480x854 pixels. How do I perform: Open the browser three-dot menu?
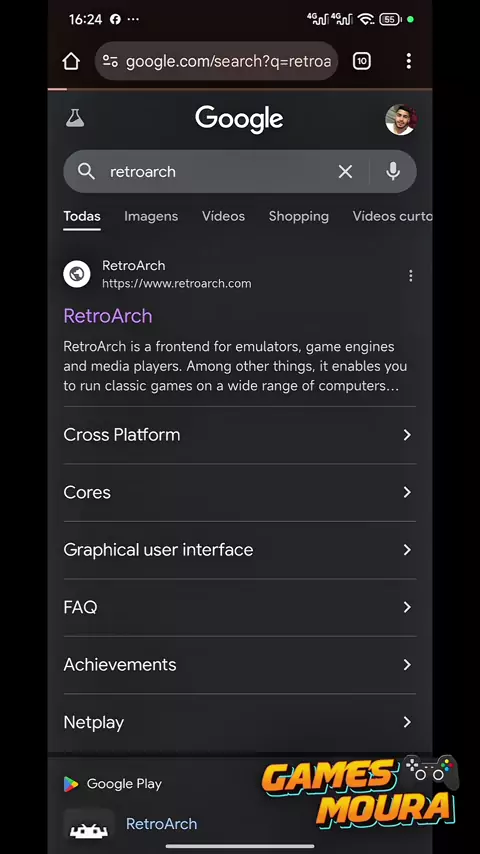click(x=409, y=61)
